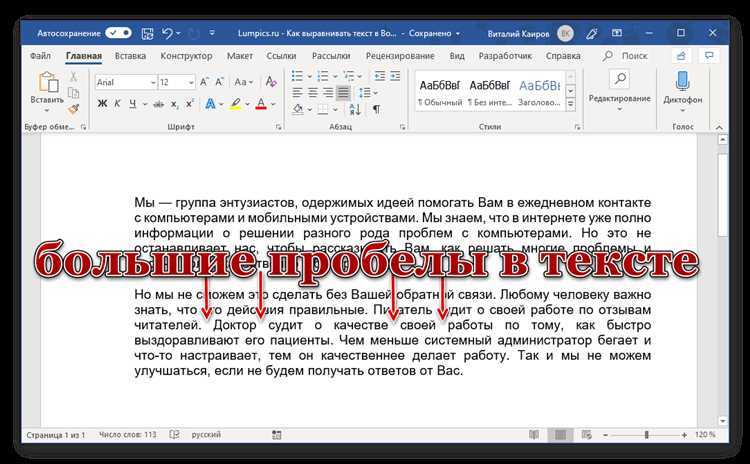This screenshot has height=464, width=750.
Task: Toggle strikethrough formatting
Action: (x=158, y=104)
